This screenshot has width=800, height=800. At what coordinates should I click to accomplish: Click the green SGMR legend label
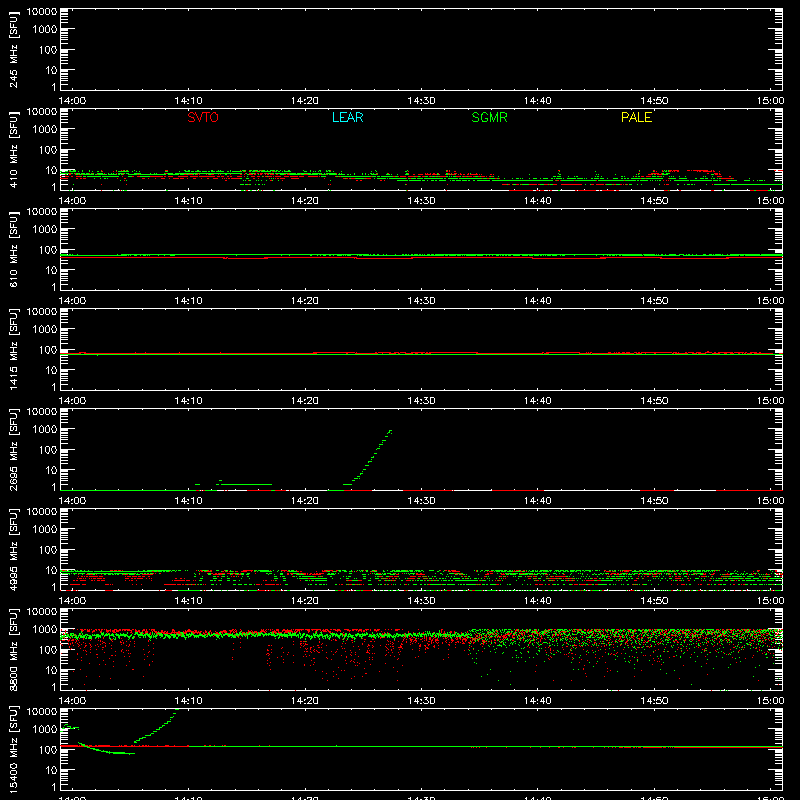point(489,117)
